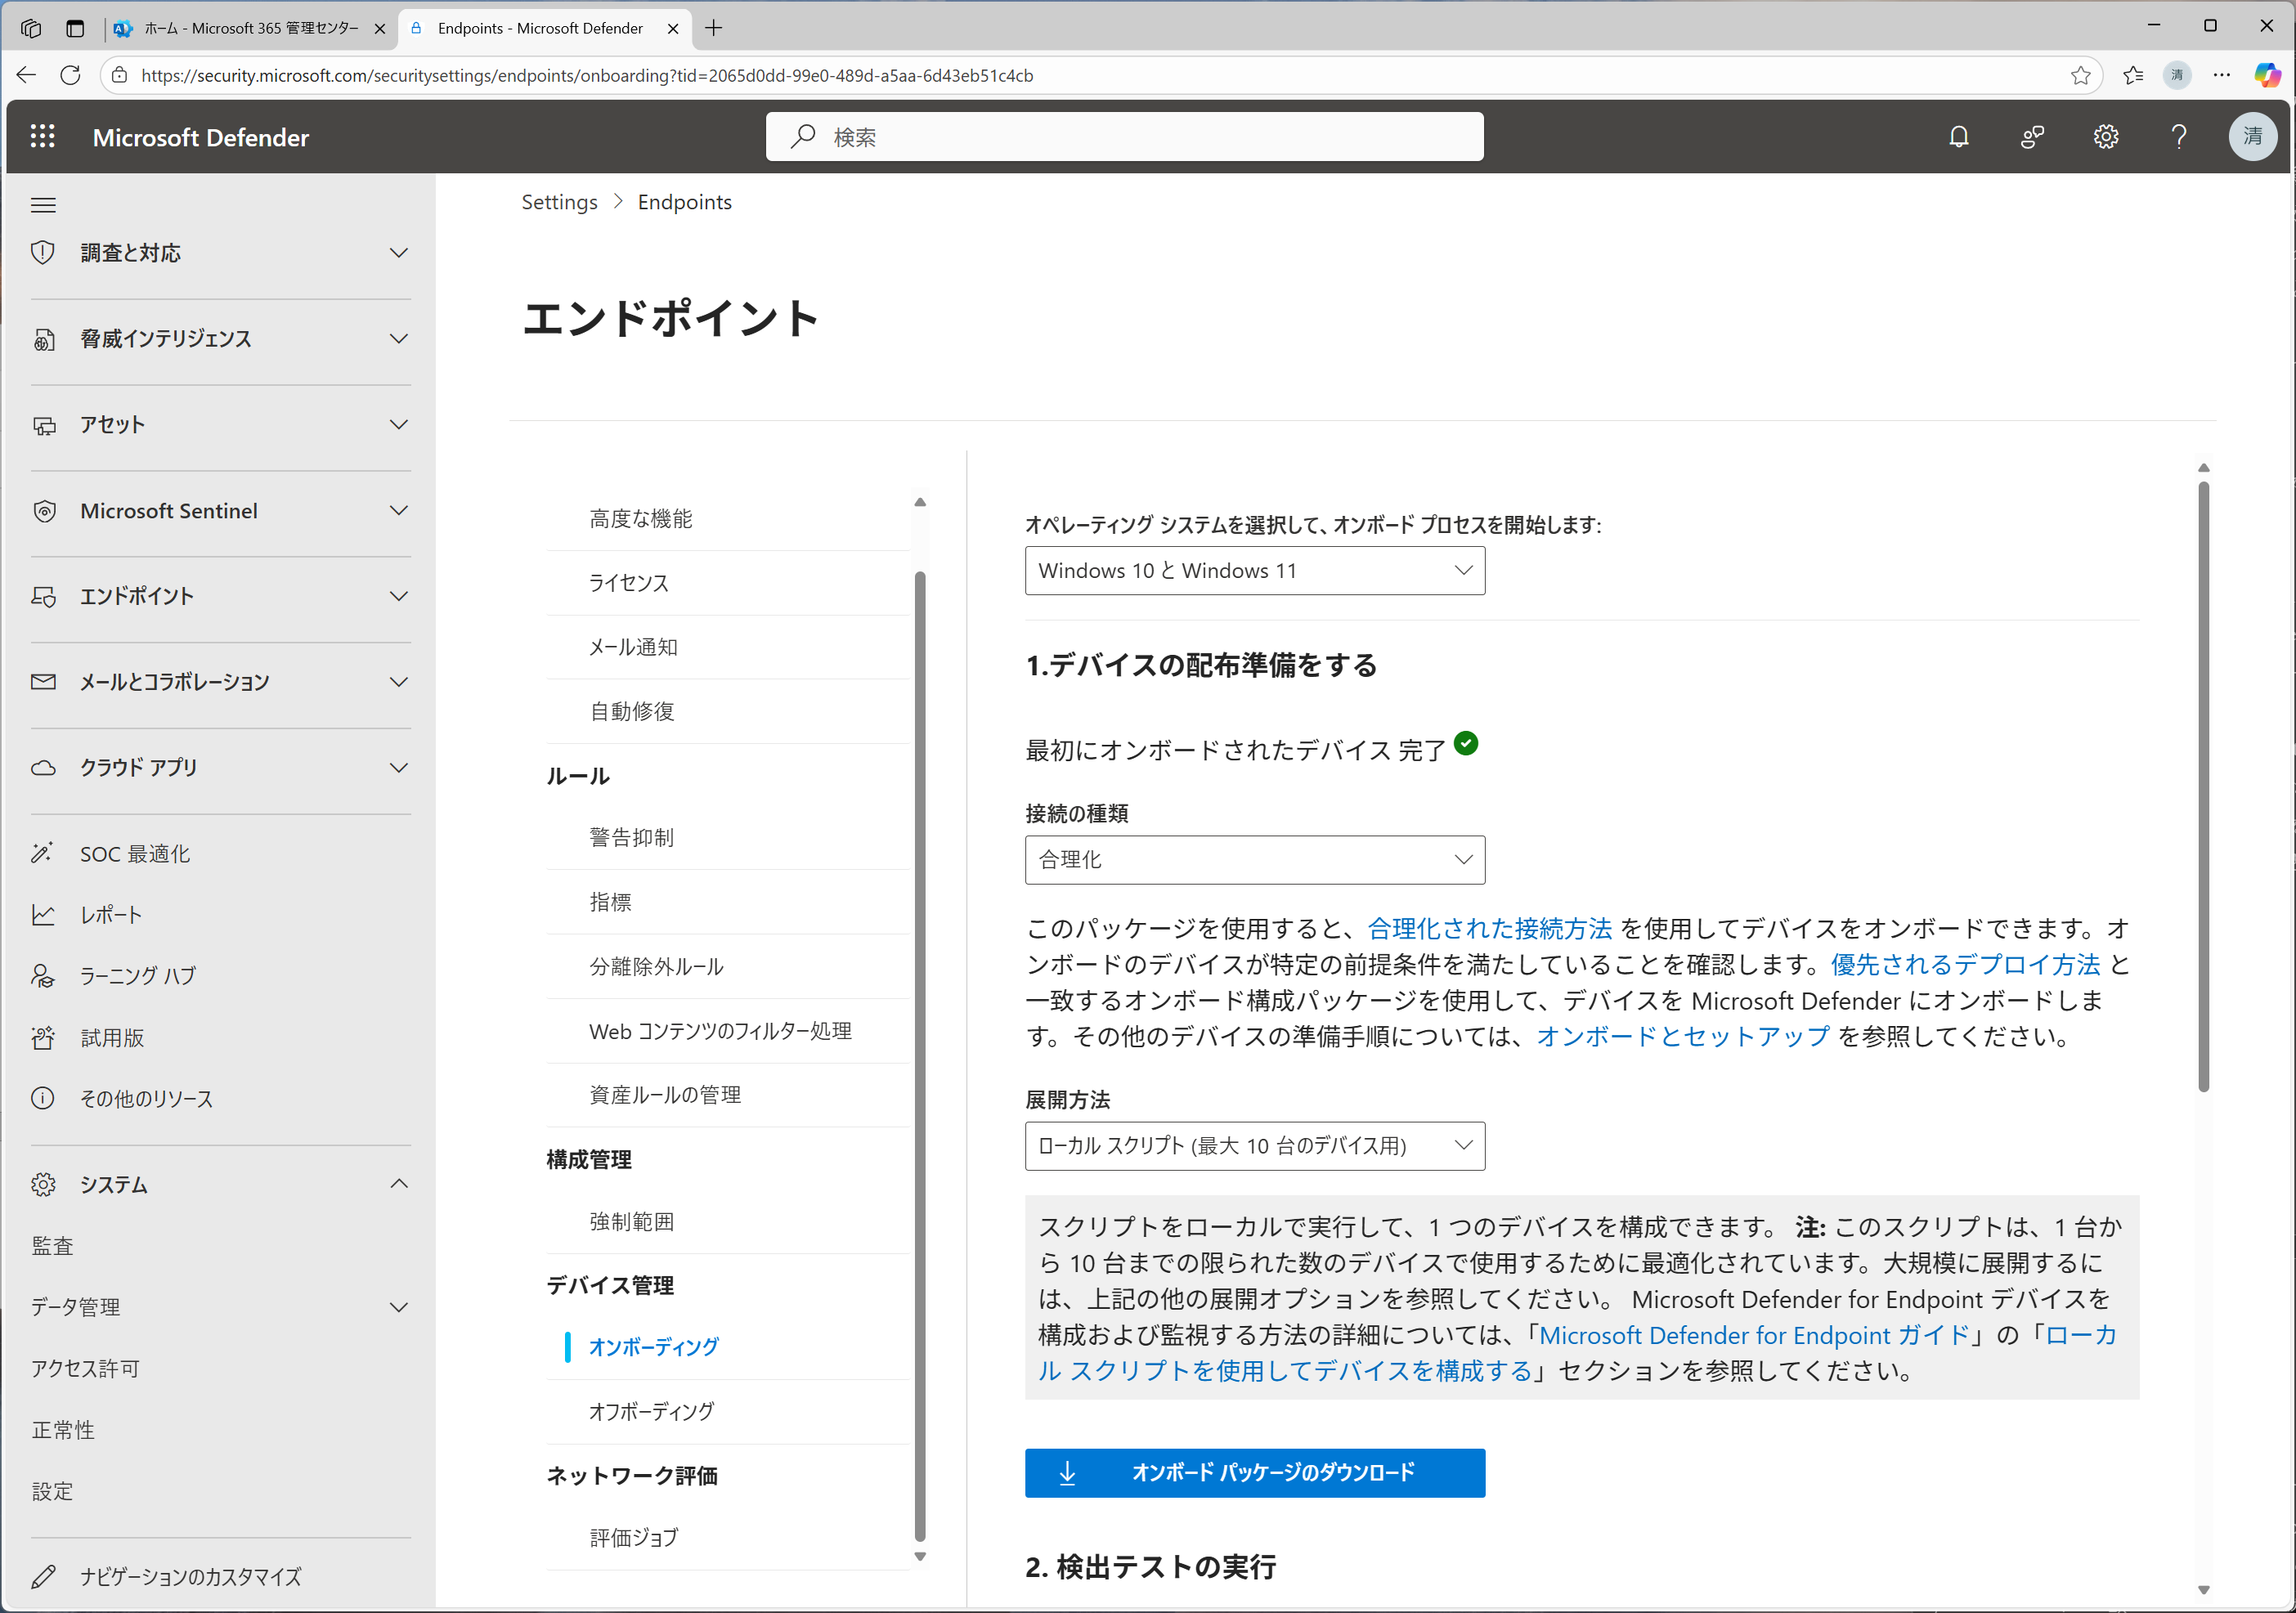Open the Defender settings gear
The image size is (2296, 1613).
pos(2106,137)
